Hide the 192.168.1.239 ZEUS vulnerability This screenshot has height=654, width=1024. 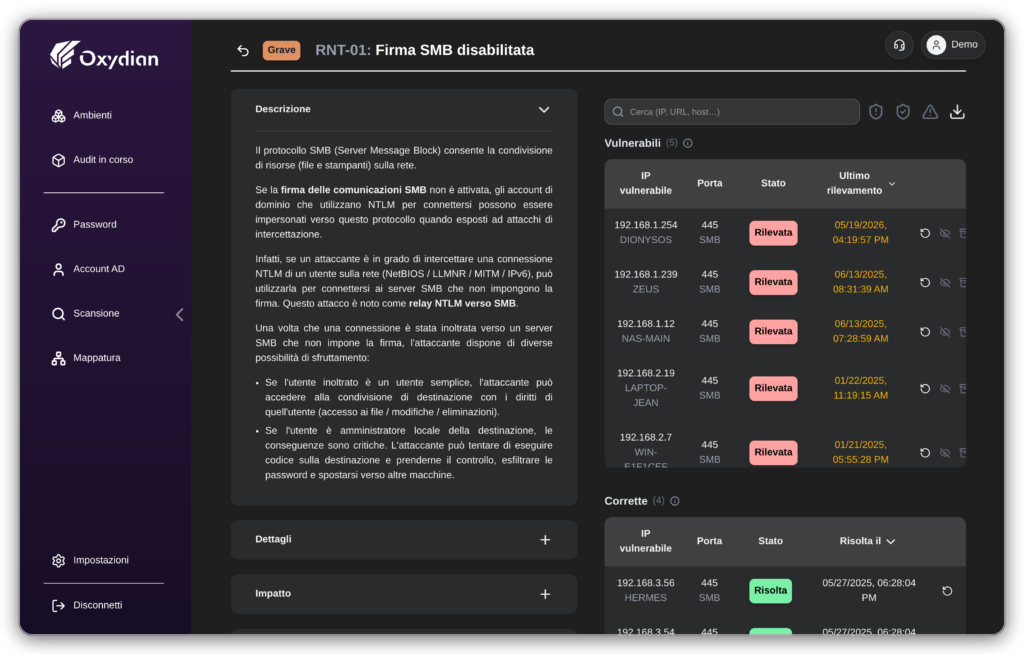[x=944, y=282]
